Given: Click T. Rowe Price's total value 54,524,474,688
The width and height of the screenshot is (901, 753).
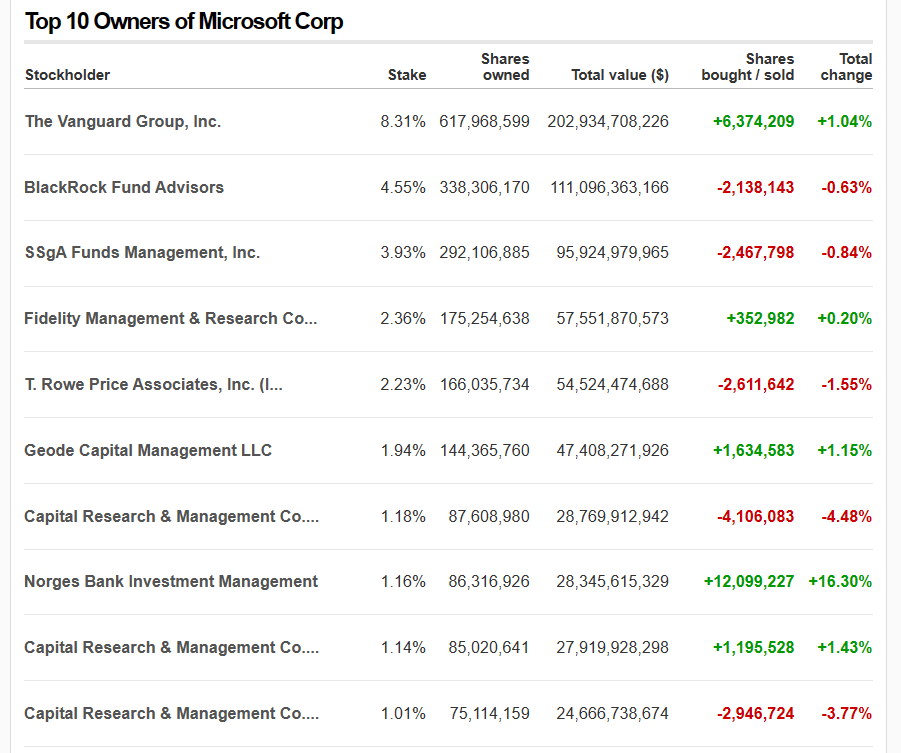Looking at the screenshot, I should tap(613, 384).
